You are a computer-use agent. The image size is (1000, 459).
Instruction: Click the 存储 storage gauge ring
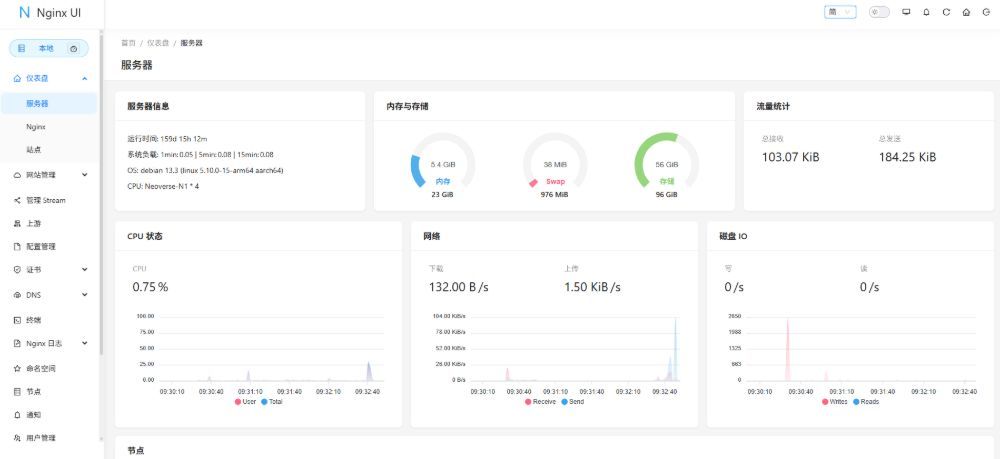click(667, 162)
